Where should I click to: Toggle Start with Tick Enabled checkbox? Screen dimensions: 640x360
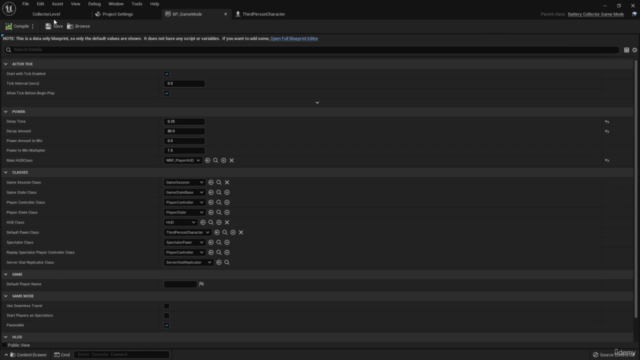pyautogui.click(x=167, y=74)
